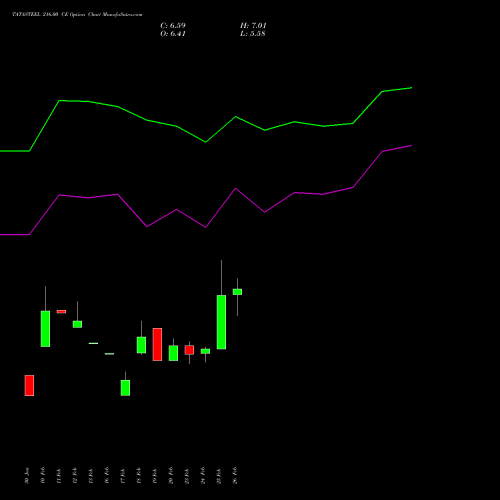Select the close value C: 6.59

tap(173, 26)
